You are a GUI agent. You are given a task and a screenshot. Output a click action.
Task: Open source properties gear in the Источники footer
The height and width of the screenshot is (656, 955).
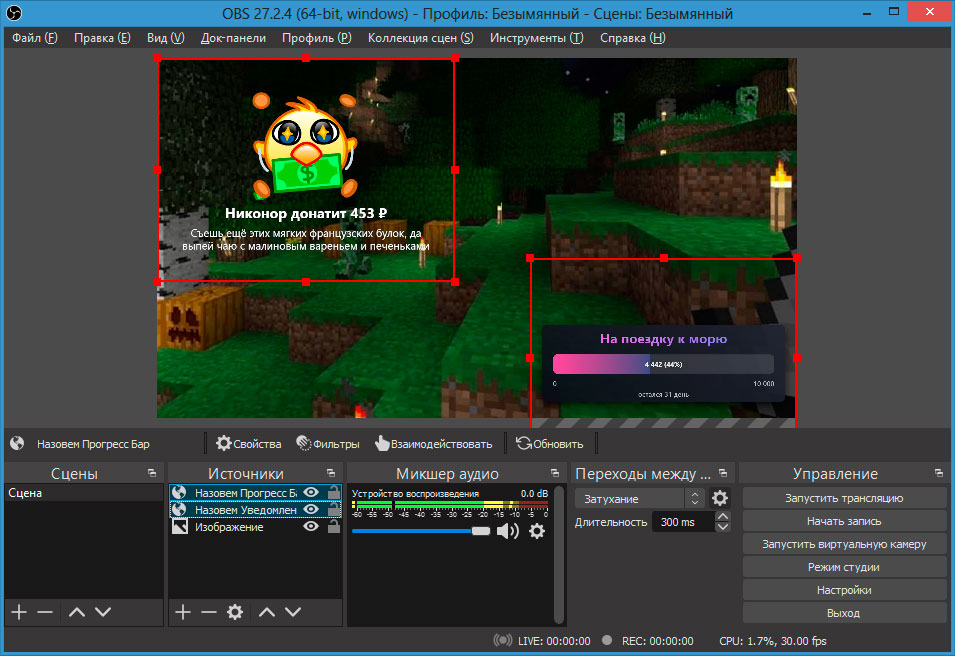(x=235, y=612)
